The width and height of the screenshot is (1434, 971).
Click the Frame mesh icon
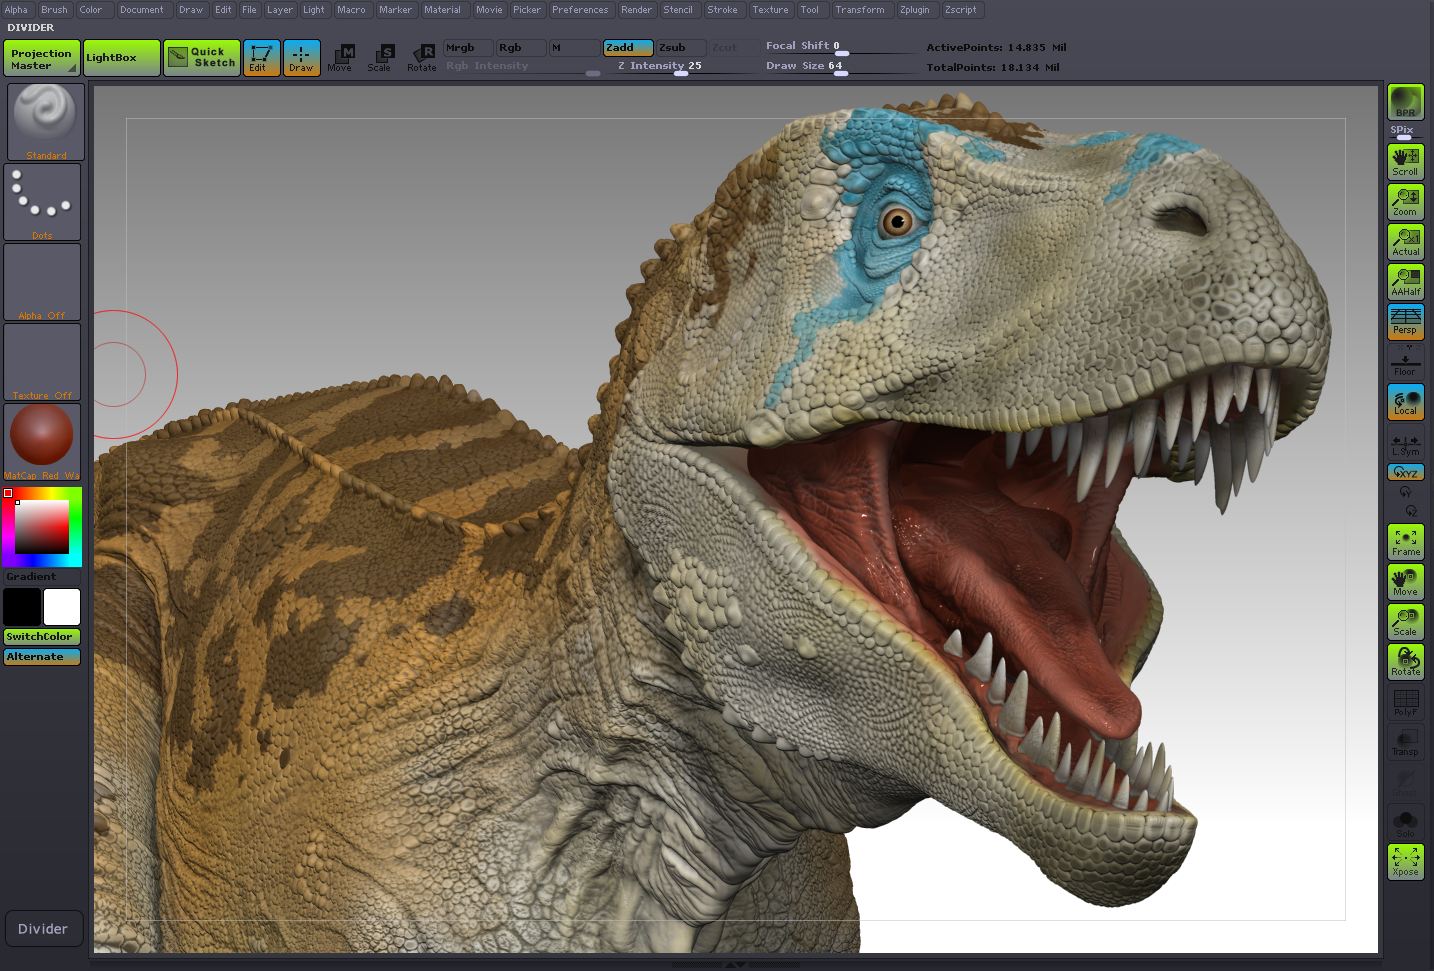coord(1405,542)
